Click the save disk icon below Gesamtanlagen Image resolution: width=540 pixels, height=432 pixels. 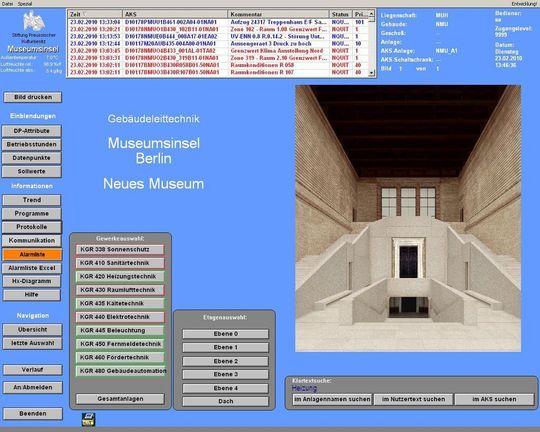pyautogui.click(x=89, y=419)
